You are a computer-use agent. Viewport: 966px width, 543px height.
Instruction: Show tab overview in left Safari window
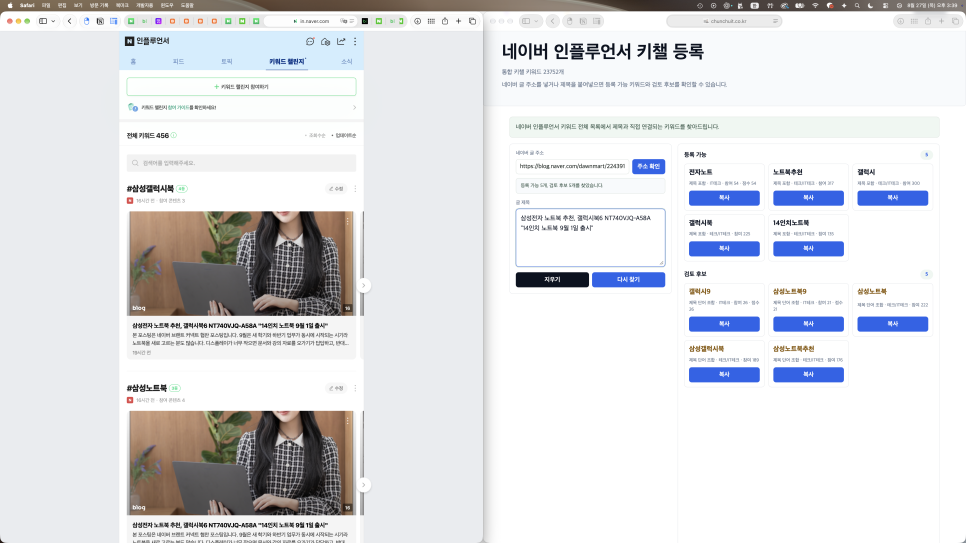coord(473,21)
